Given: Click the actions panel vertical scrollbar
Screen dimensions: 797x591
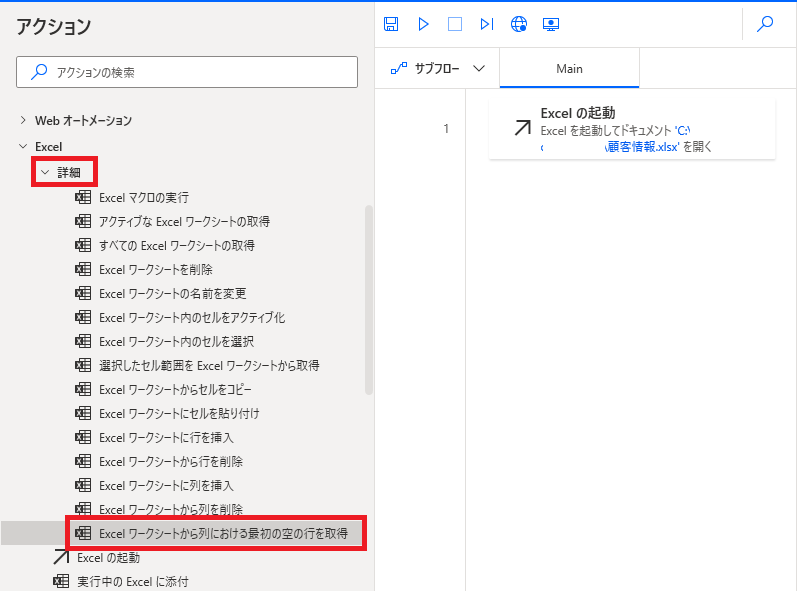Looking at the screenshot, I should click(x=369, y=300).
